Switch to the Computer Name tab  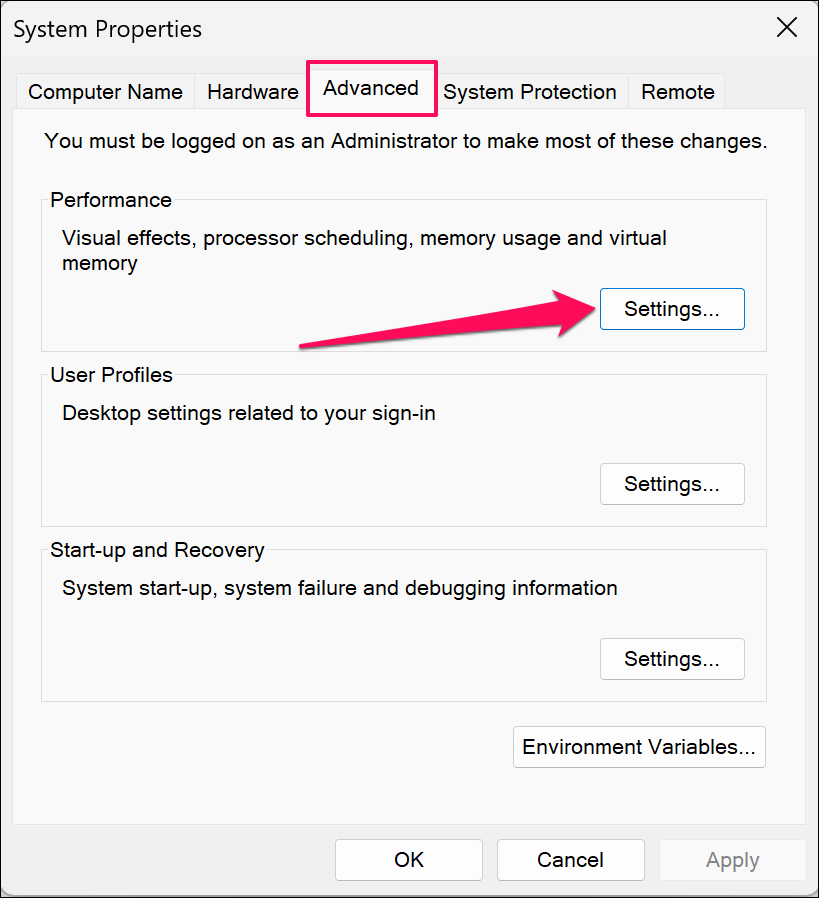(104, 91)
